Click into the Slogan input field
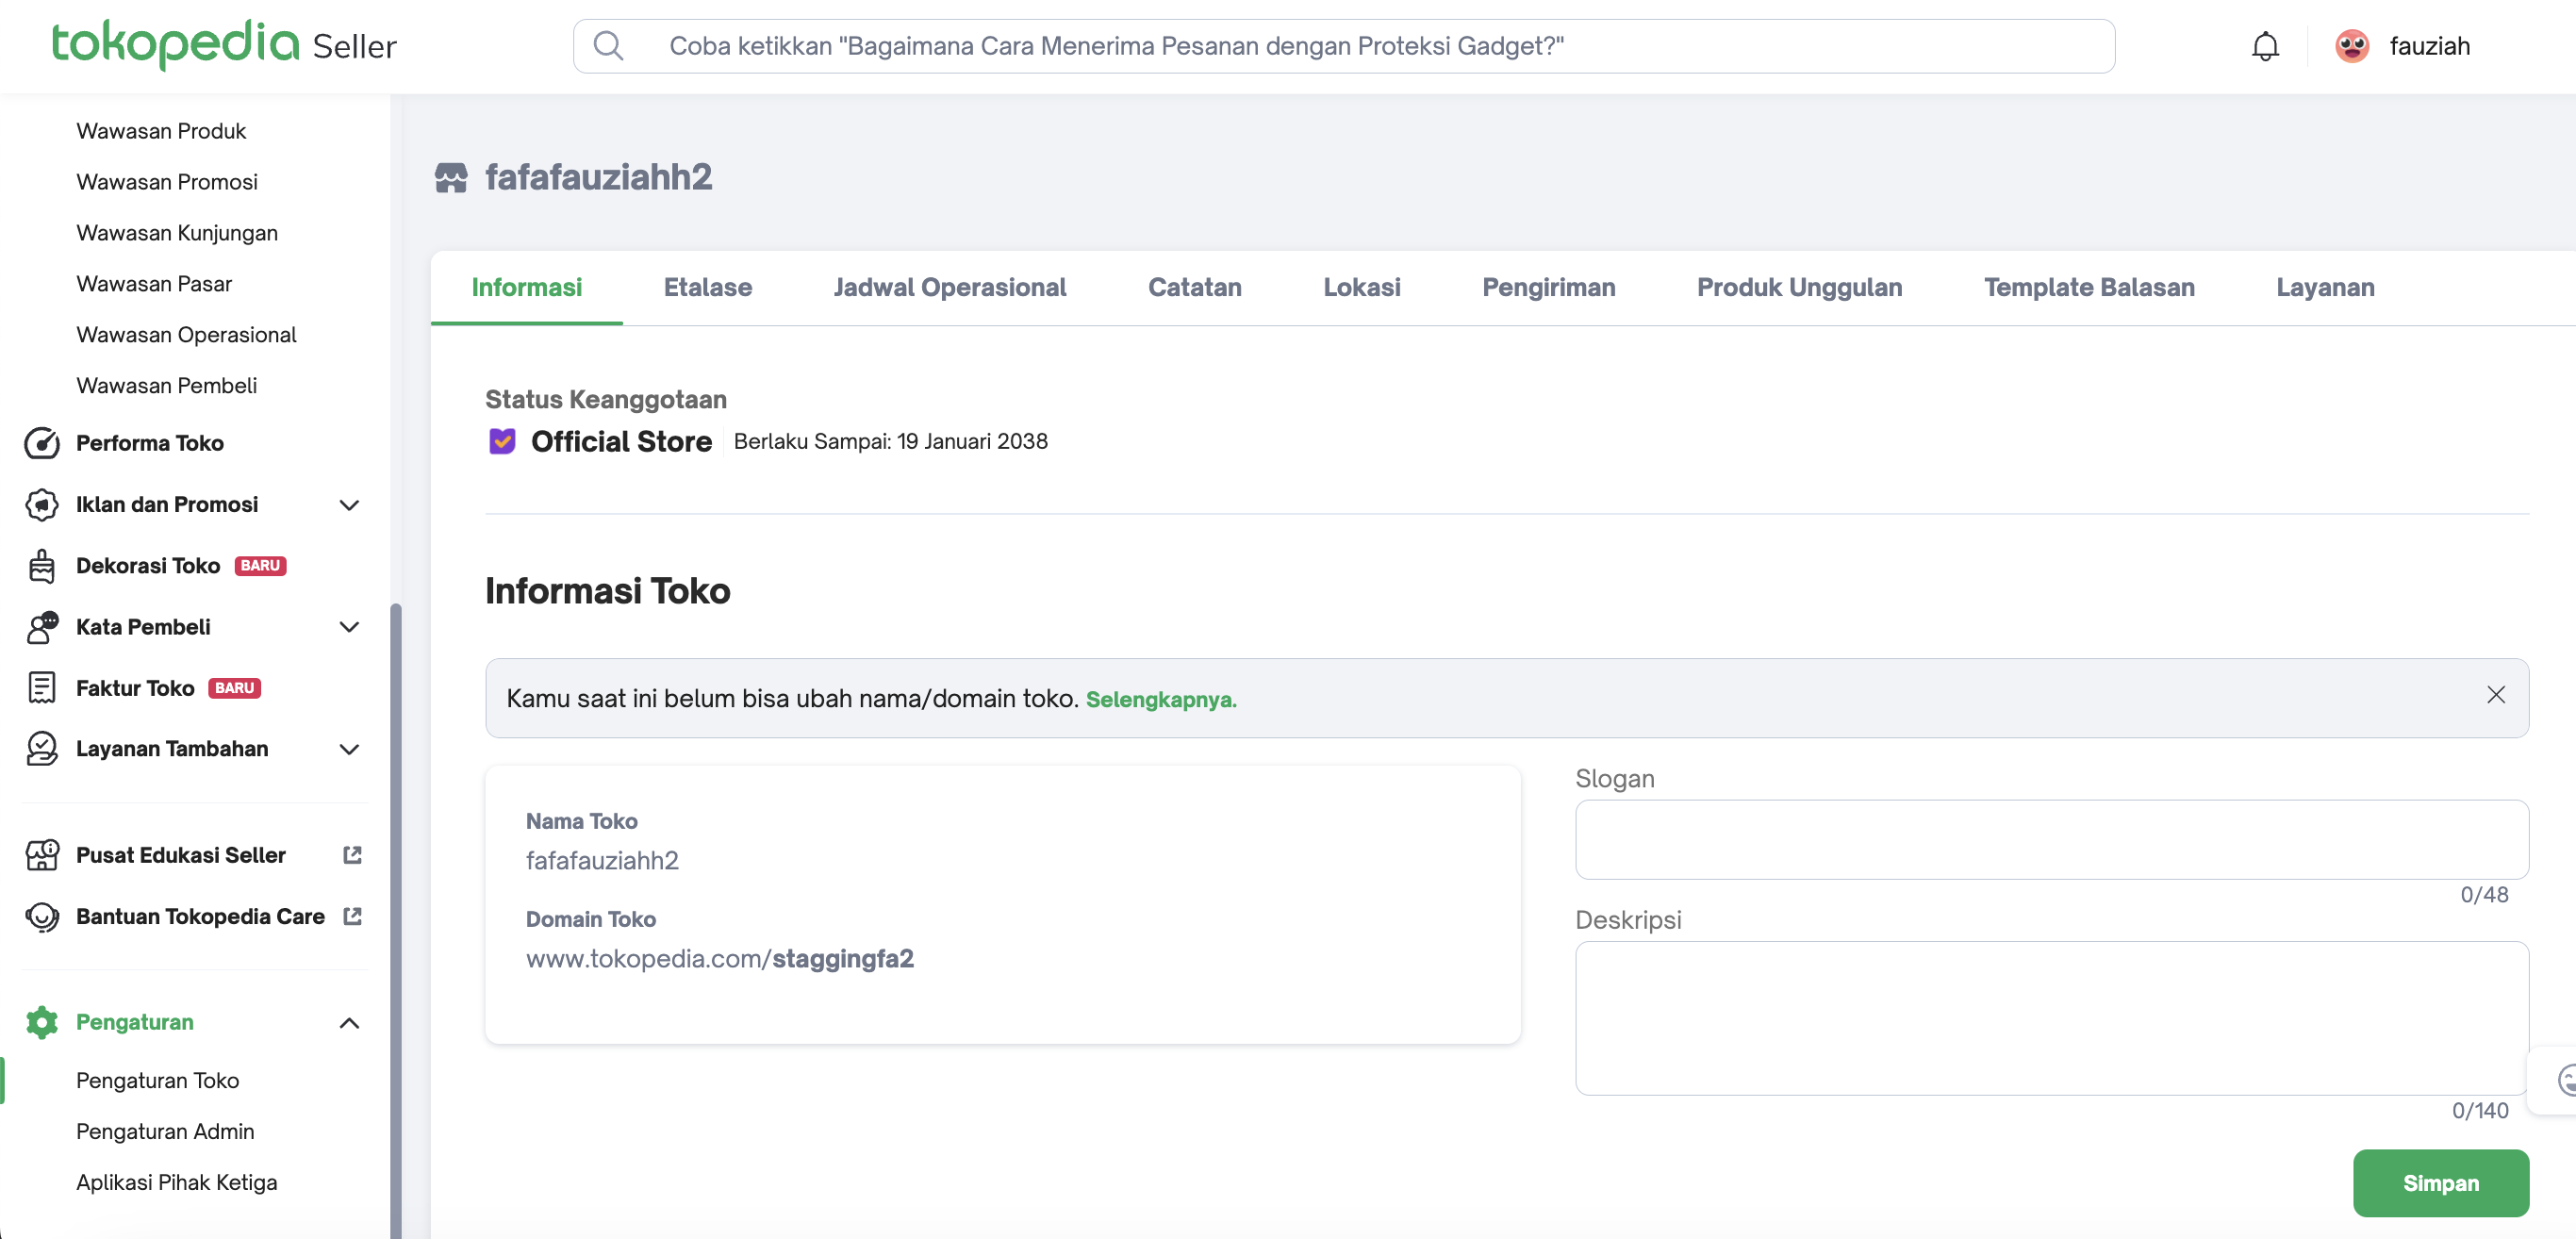The image size is (2576, 1239). coord(2051,839)
